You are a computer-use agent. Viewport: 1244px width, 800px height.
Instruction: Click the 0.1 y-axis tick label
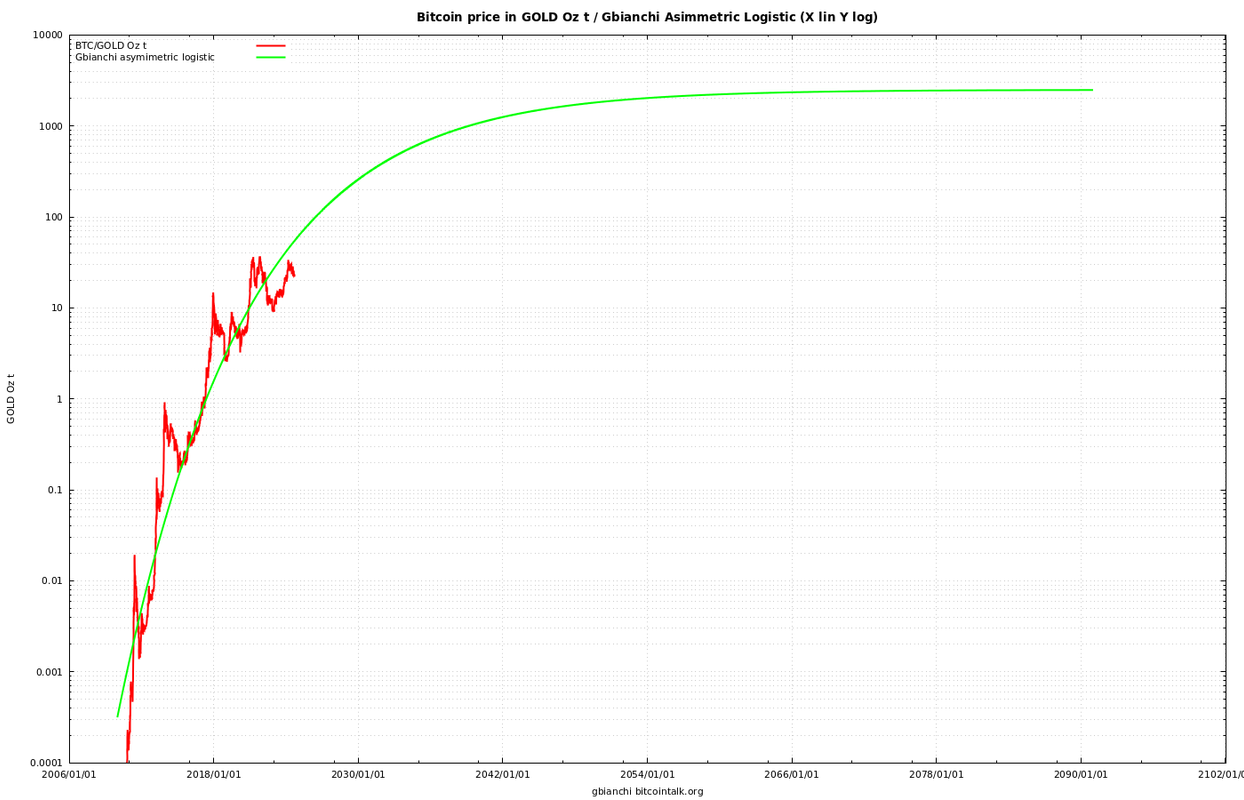54,491
